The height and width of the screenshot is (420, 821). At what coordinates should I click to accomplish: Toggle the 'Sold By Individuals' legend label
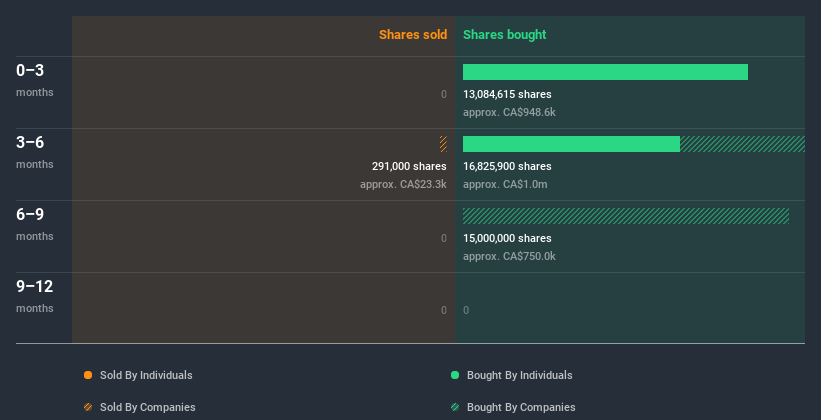[x=146, y=375]
